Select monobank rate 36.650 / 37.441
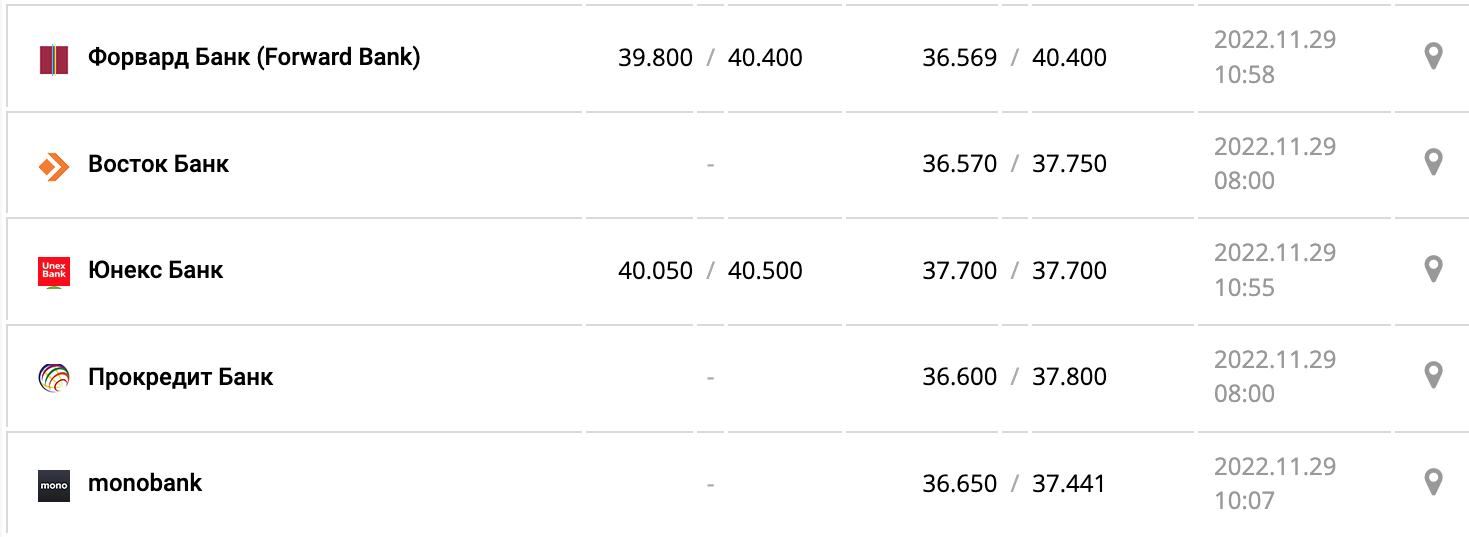Screen dimensions: 1469x537 (x=1014, y=484)
